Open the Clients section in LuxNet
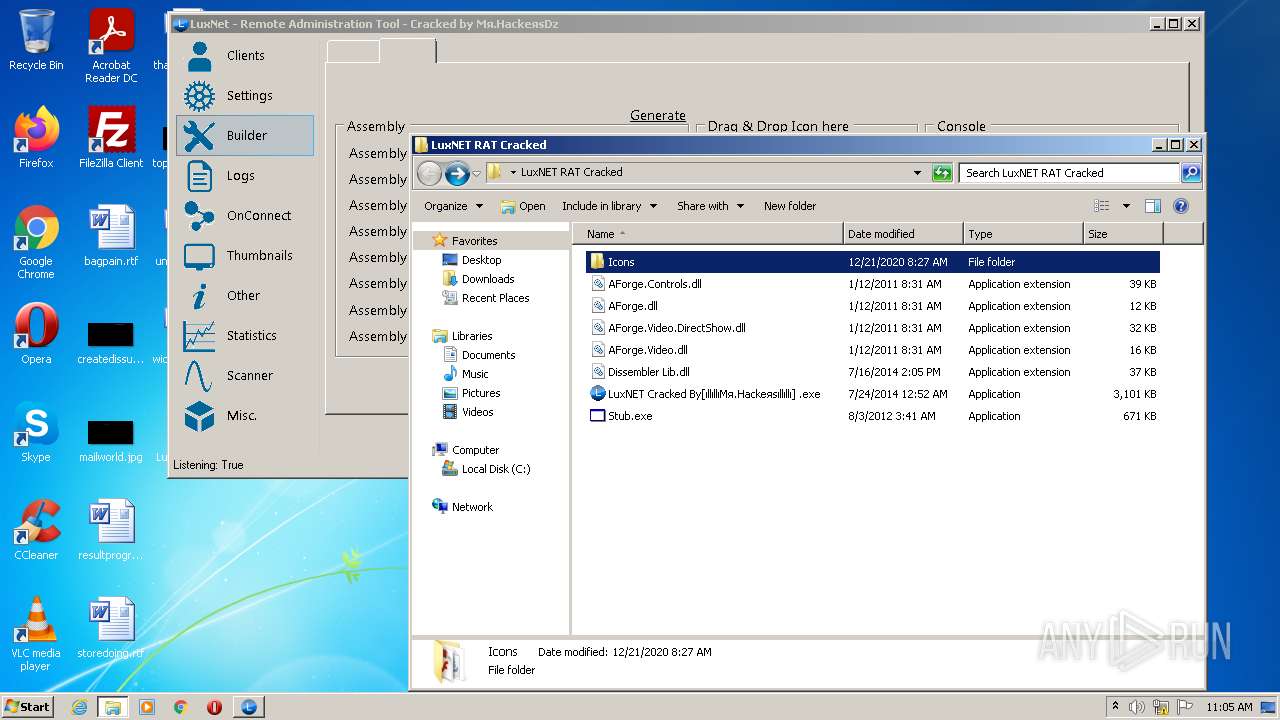 [245, 56]
